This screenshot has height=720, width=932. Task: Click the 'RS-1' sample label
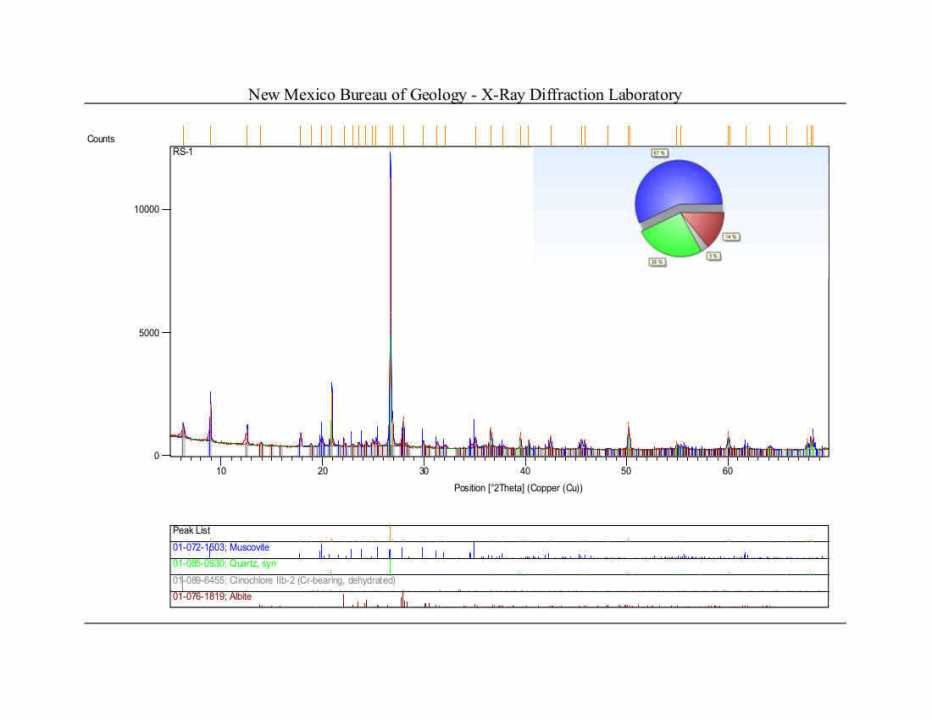tap(182, 152)
